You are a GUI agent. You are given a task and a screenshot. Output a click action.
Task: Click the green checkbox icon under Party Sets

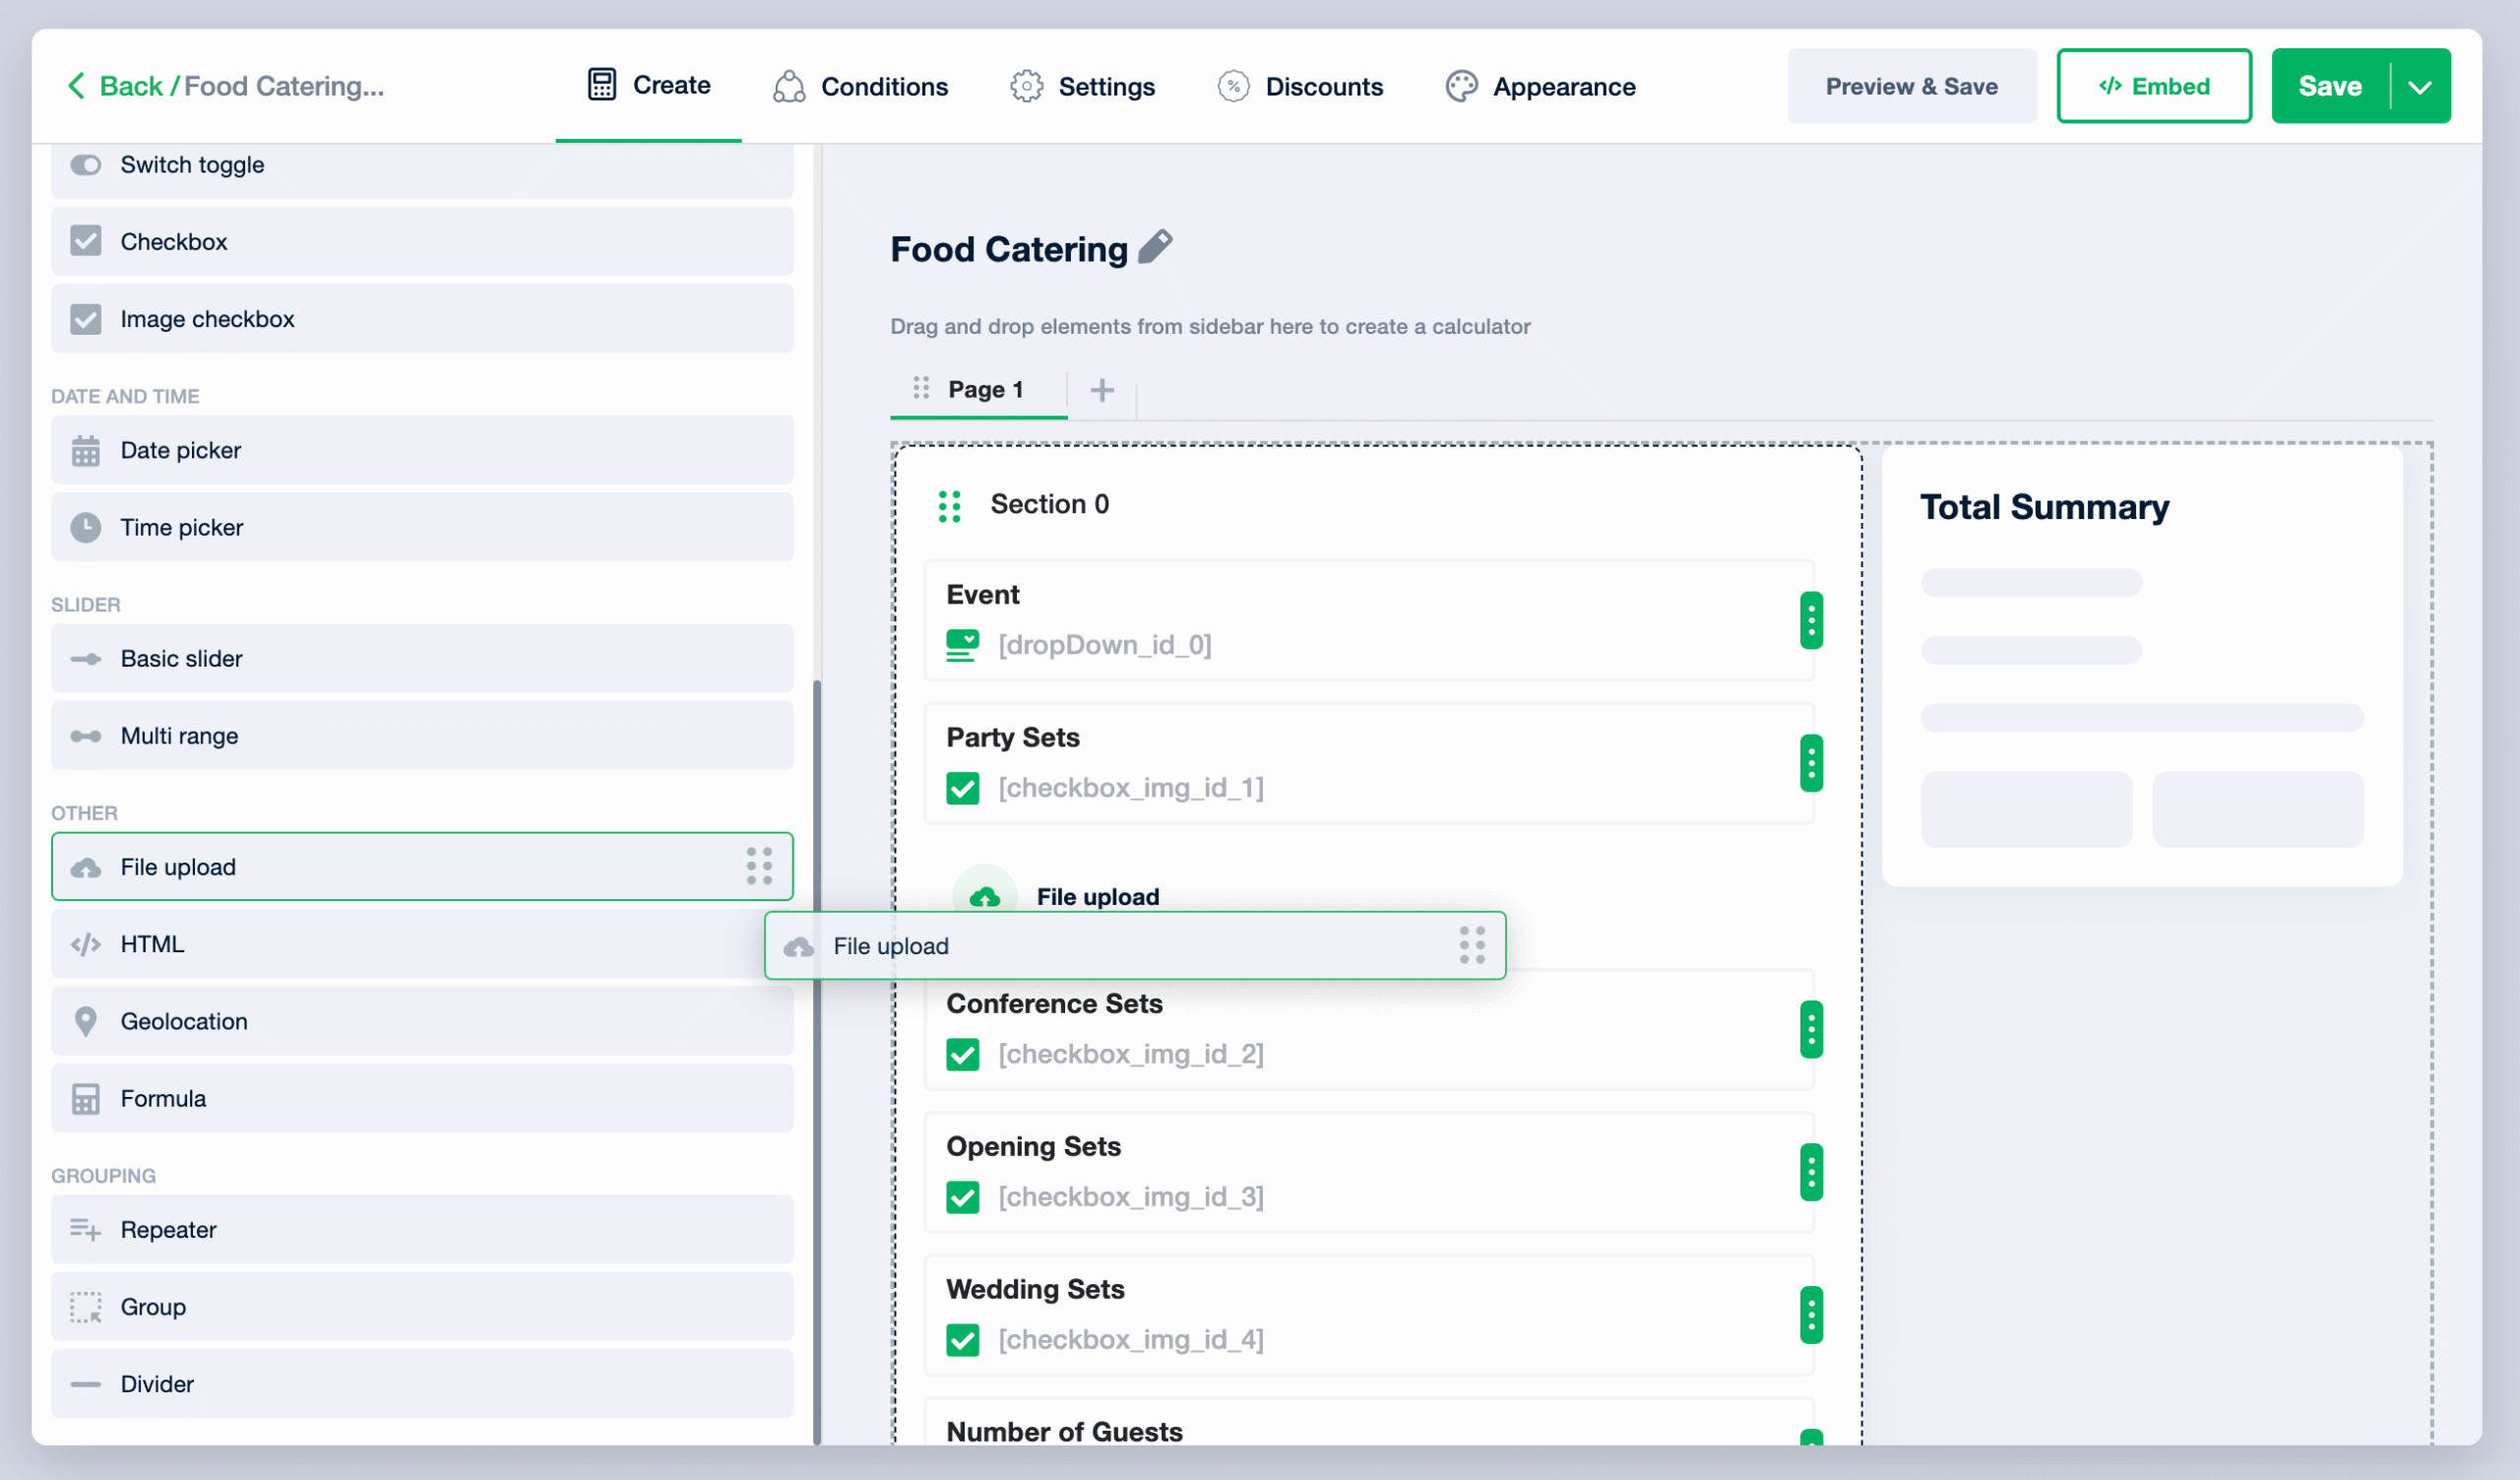coord(962,789)
